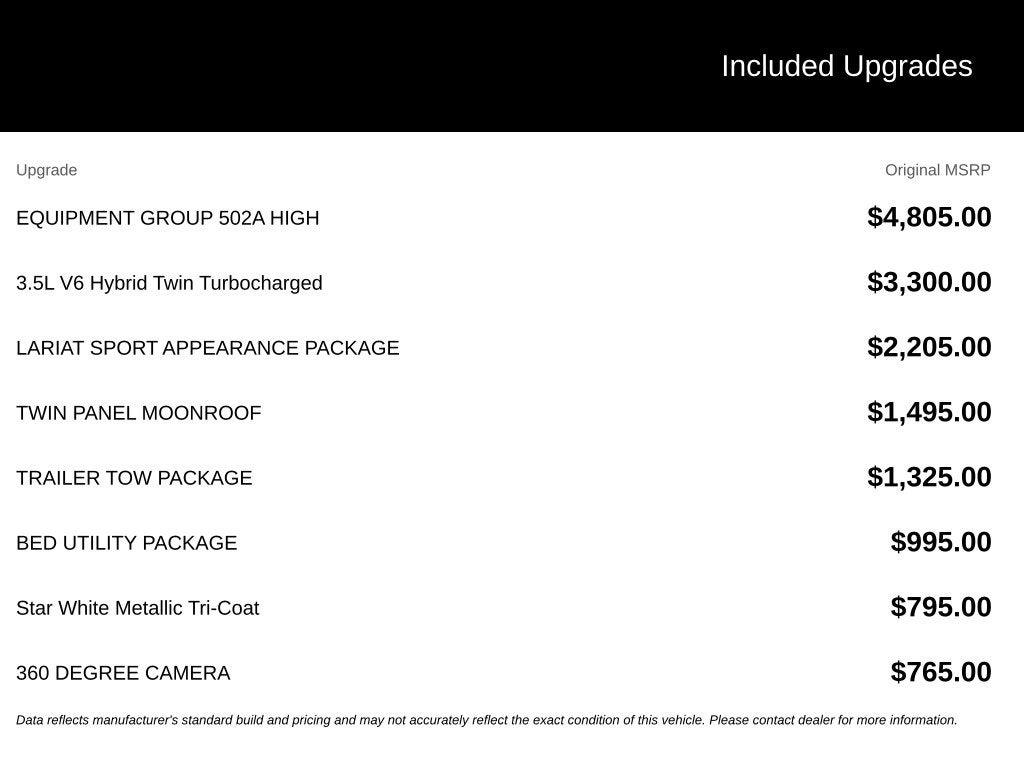Select 360 DEGREE CAMERA upgrade entry
This screenshot has width=1024, height=768.
tap(123, 673)
